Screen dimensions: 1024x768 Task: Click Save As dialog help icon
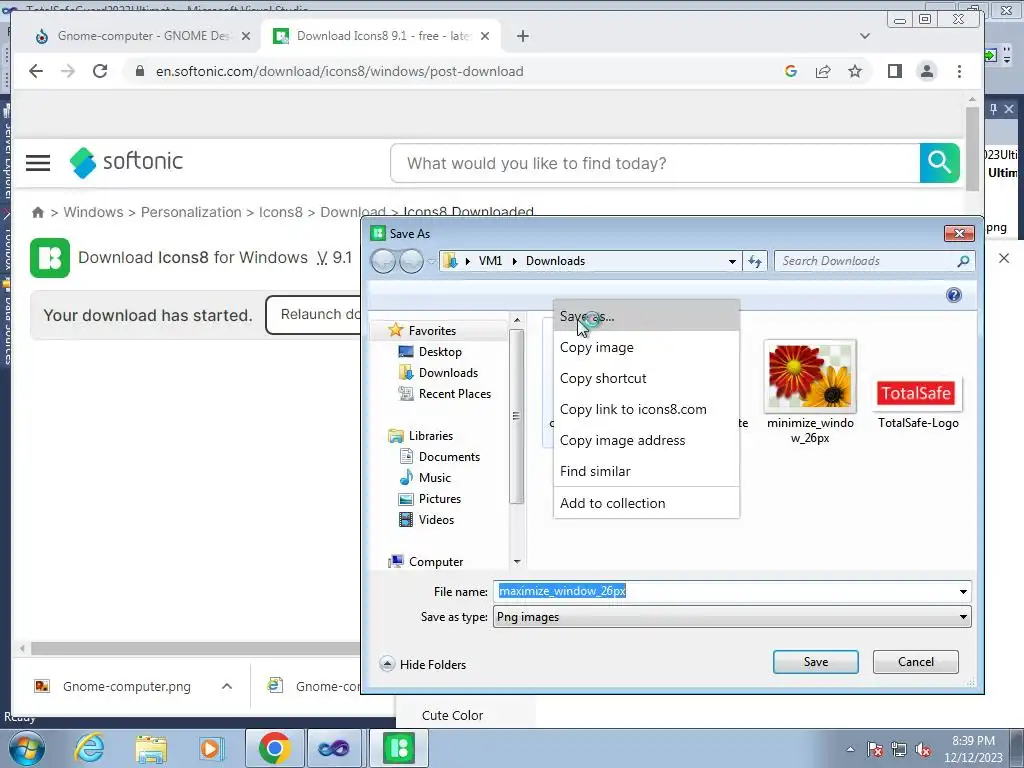tap(953, 295)
